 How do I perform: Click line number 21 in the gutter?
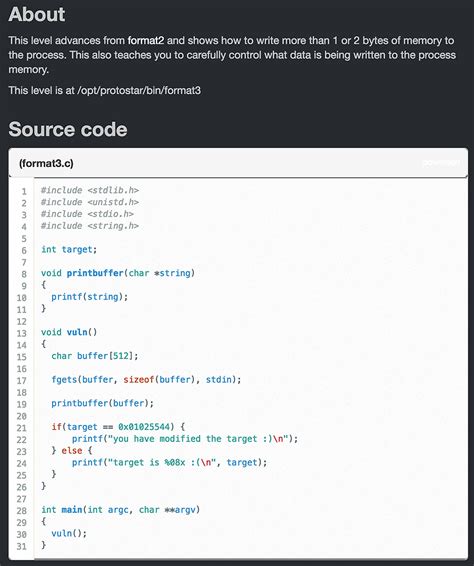[22, 428]
